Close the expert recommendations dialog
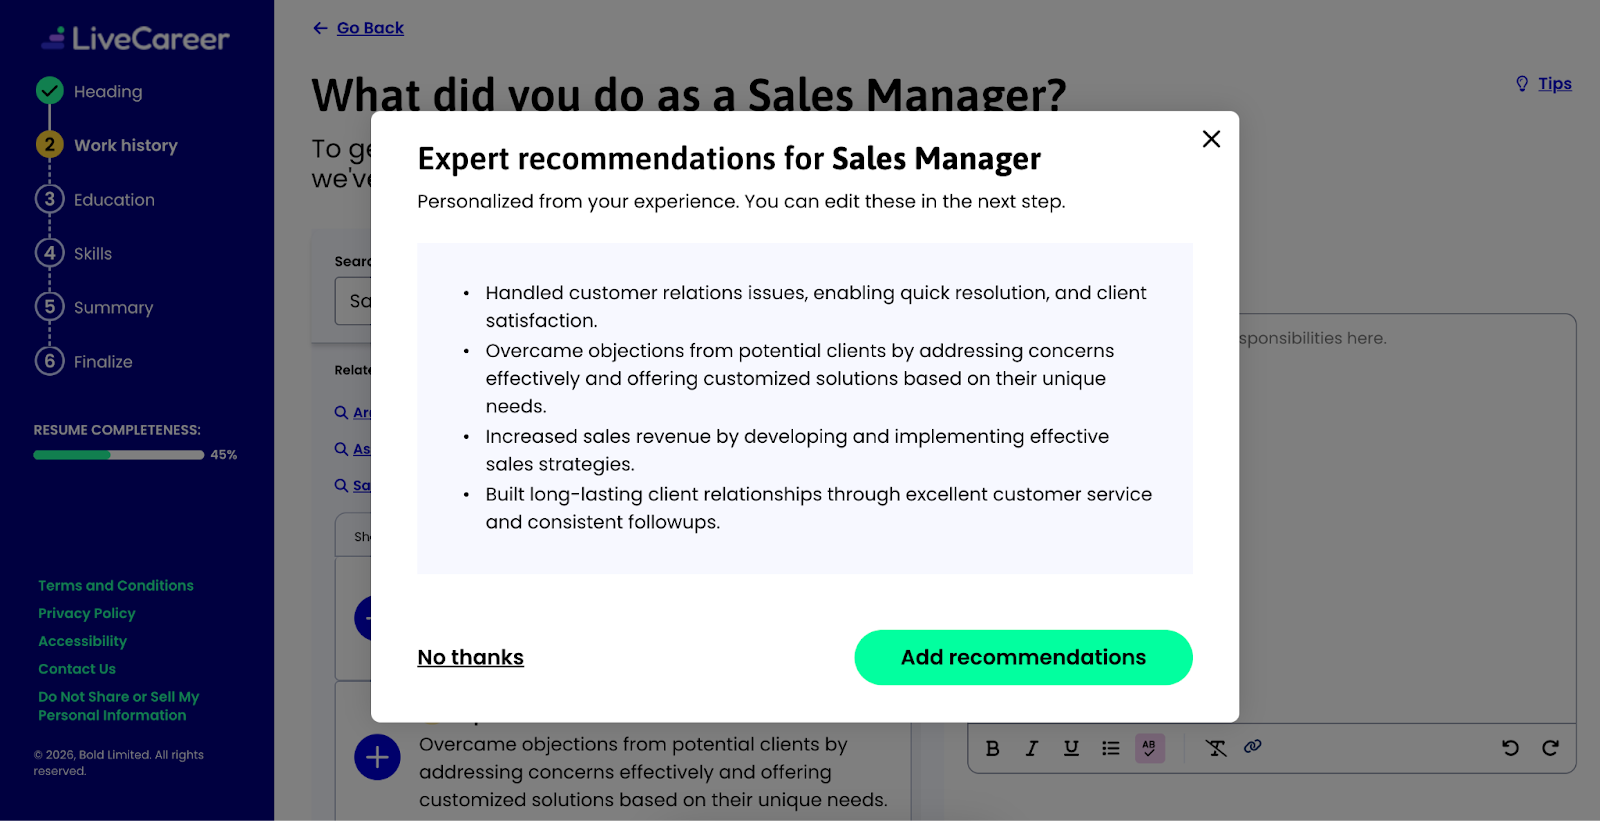This screenshot has height=821, width=1600. click(1211, 139)
